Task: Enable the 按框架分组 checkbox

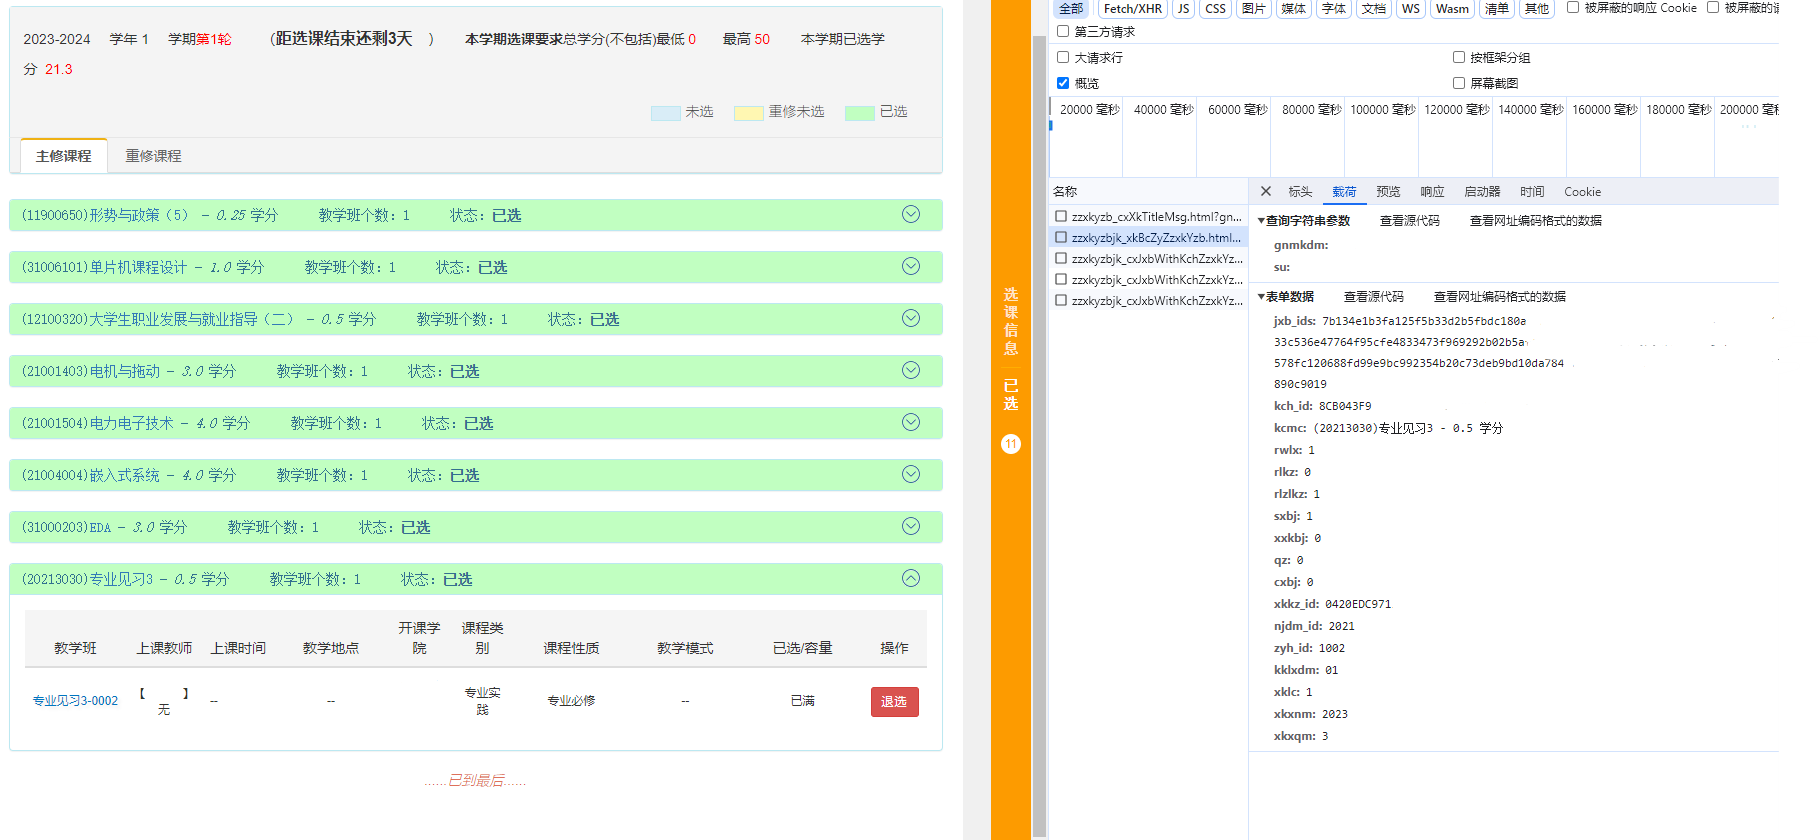Action: 1459,57
